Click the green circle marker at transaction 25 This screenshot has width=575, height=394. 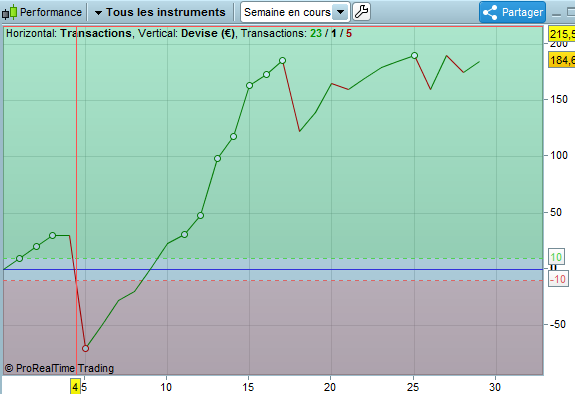point(414,55)
